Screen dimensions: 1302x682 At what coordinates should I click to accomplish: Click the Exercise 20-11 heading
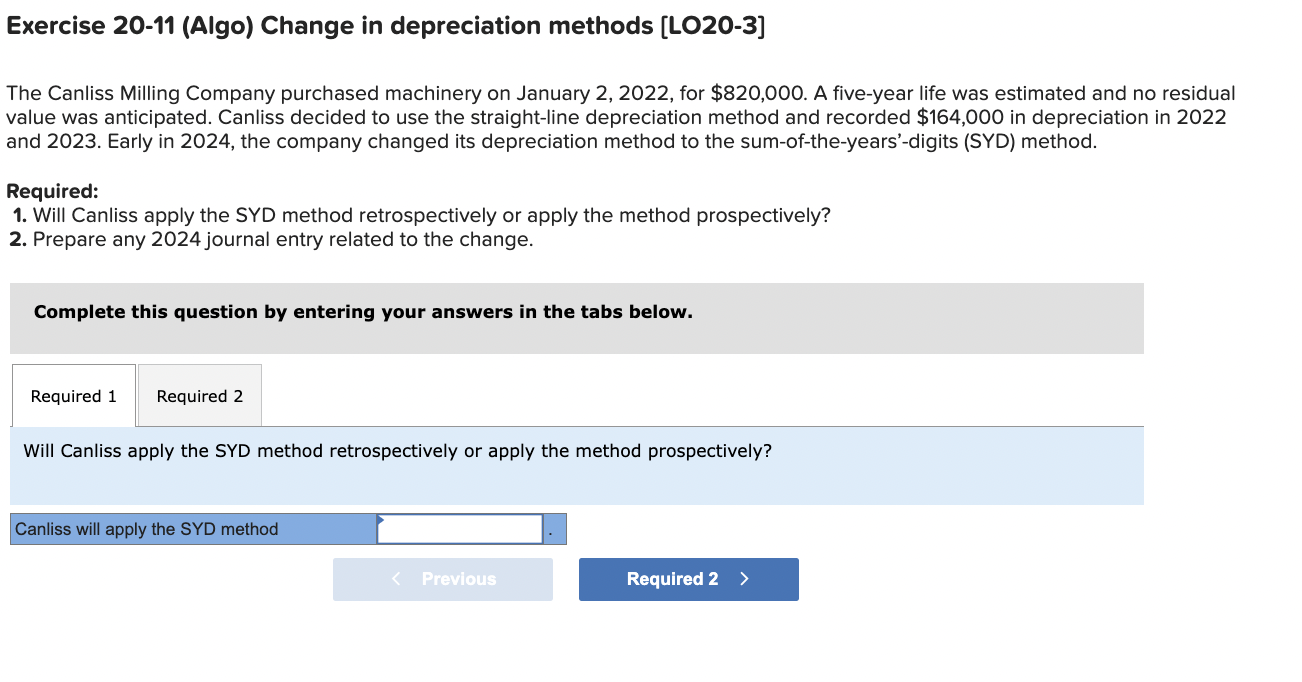(385, 25)
